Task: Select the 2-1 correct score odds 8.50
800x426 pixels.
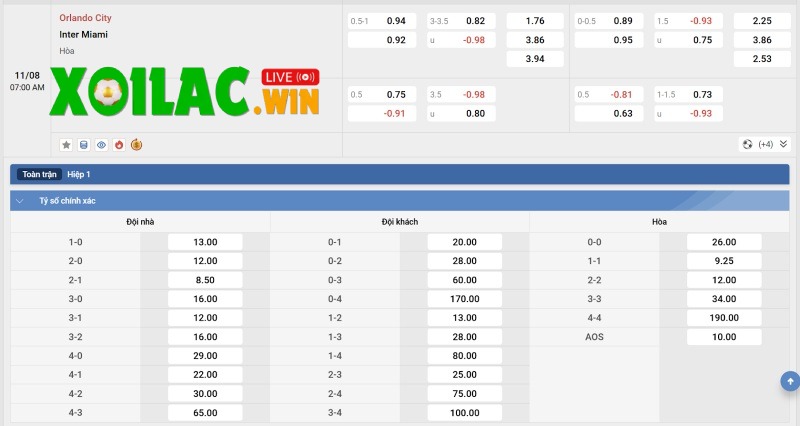Action: (206, 280)
